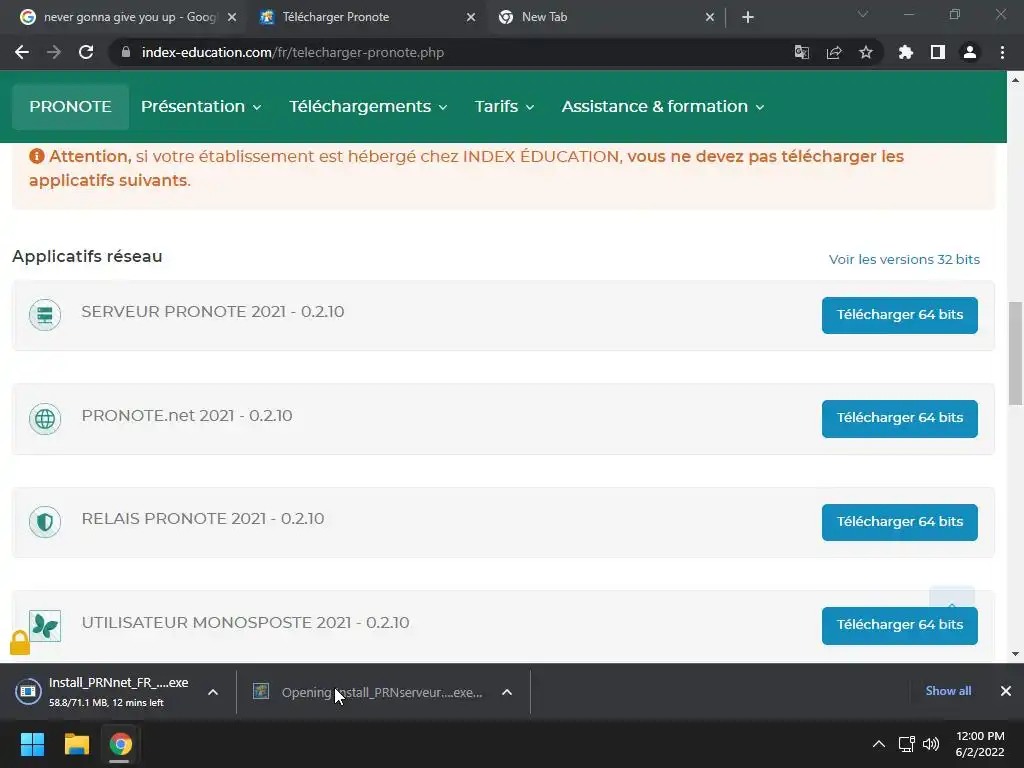Screen dimensions: 1024x768
Task: Click the address bar URL
Action: (x=293, y=52)
